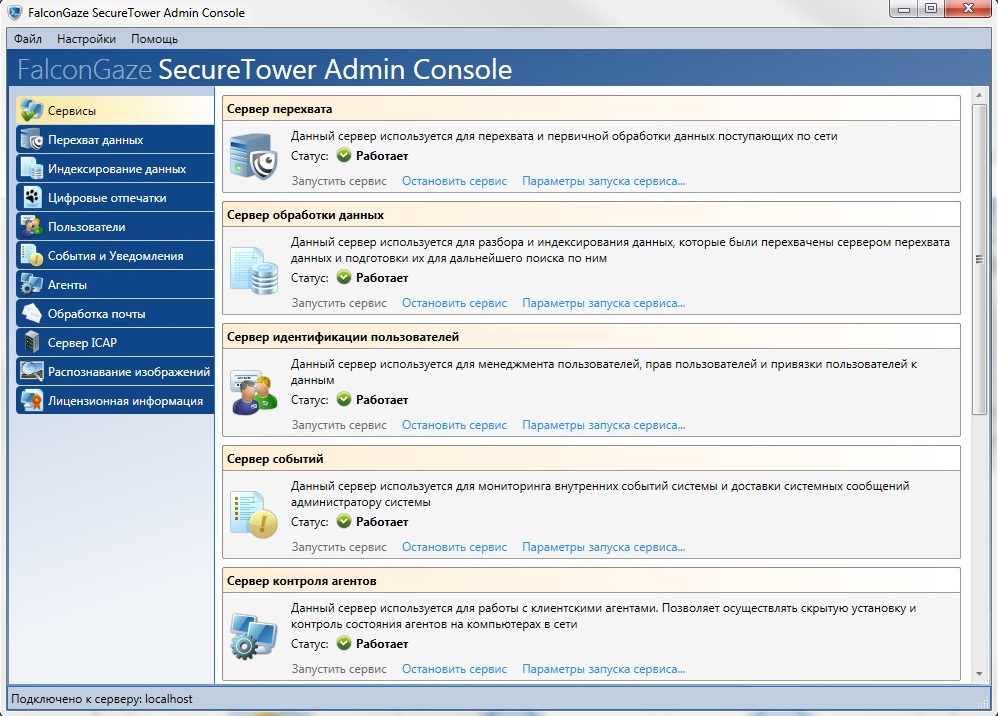This screenshot has width=998, height=716.
Task: Open launch parameters for Сервер перехвата
Action: [x=603, y=181]
